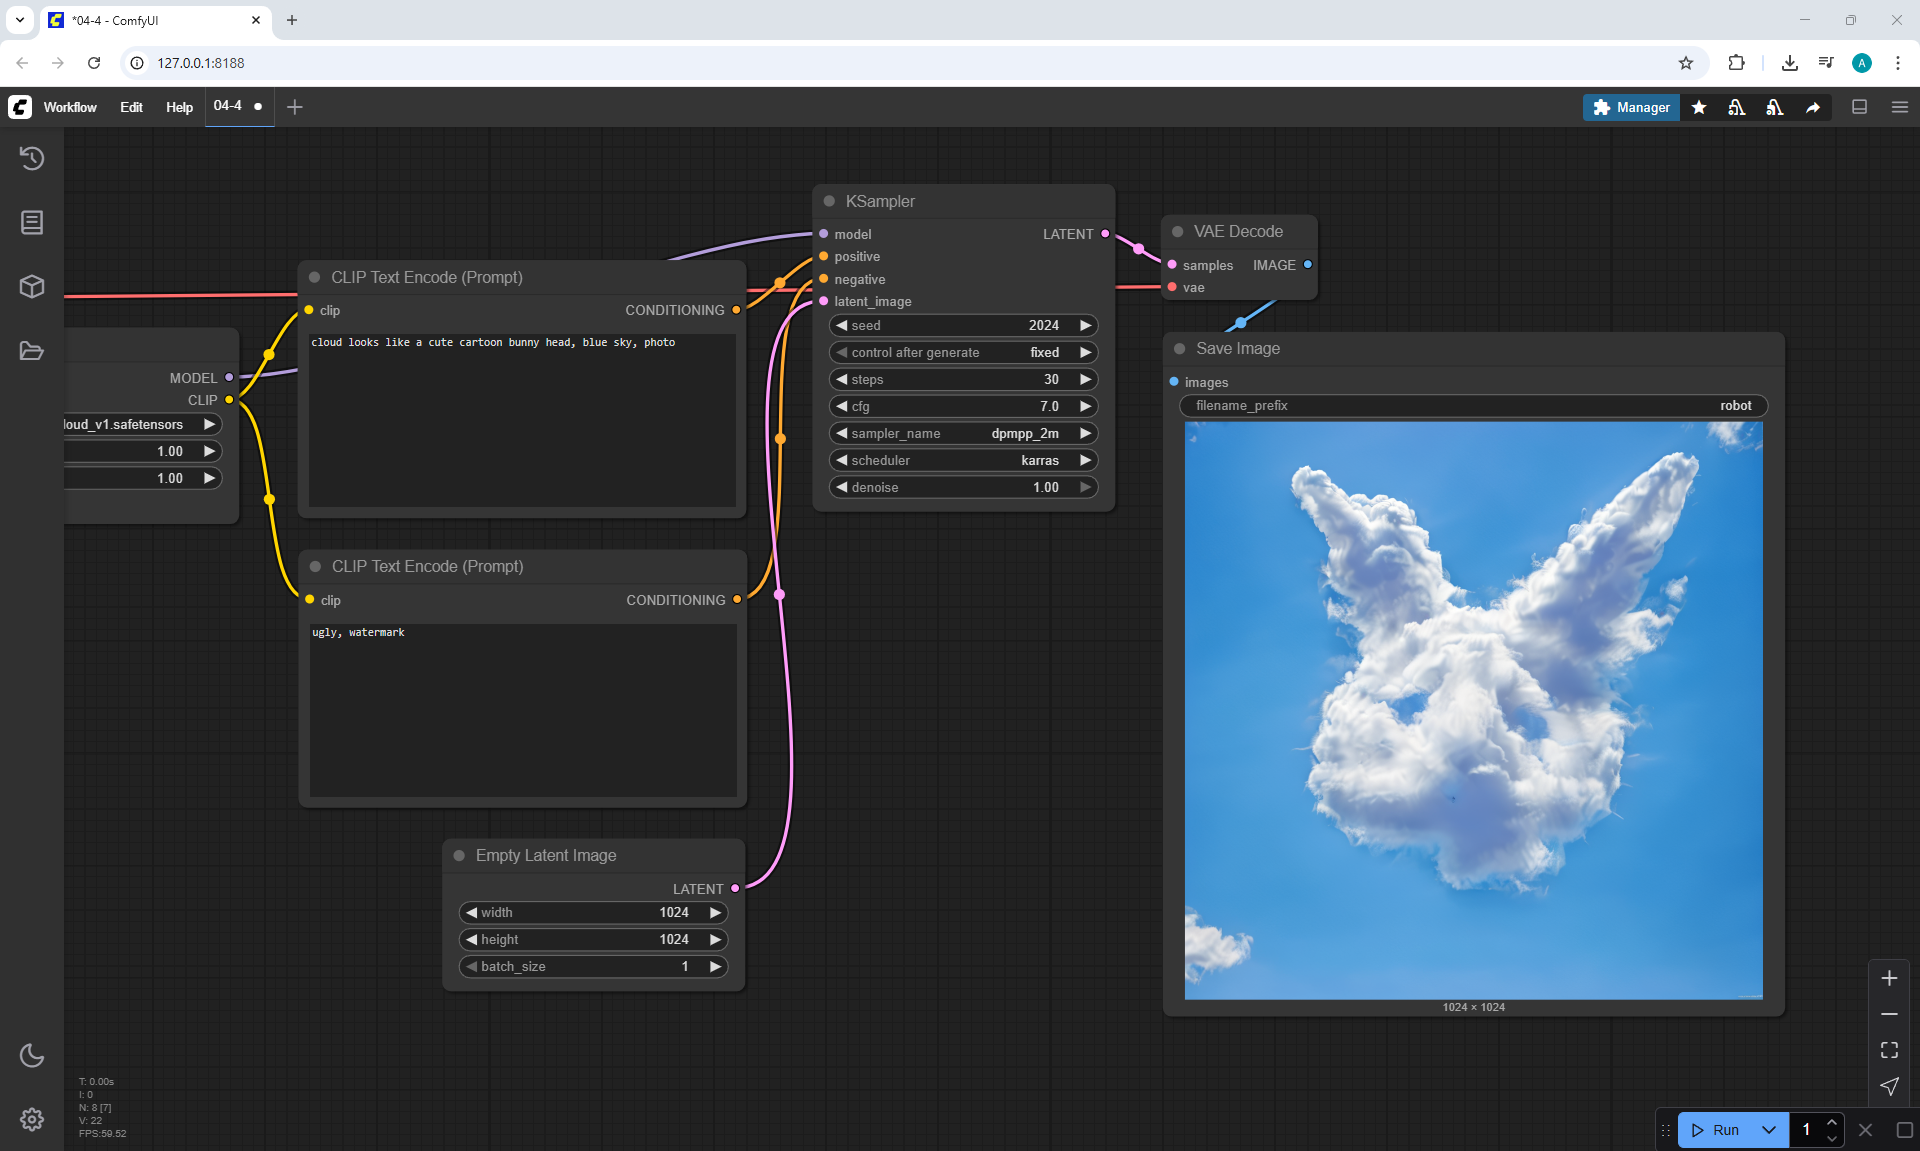Viewport: 1920px width, 1151px height.
Task: Click the share arrow icon in top bar
Action: pos(1813,107)
